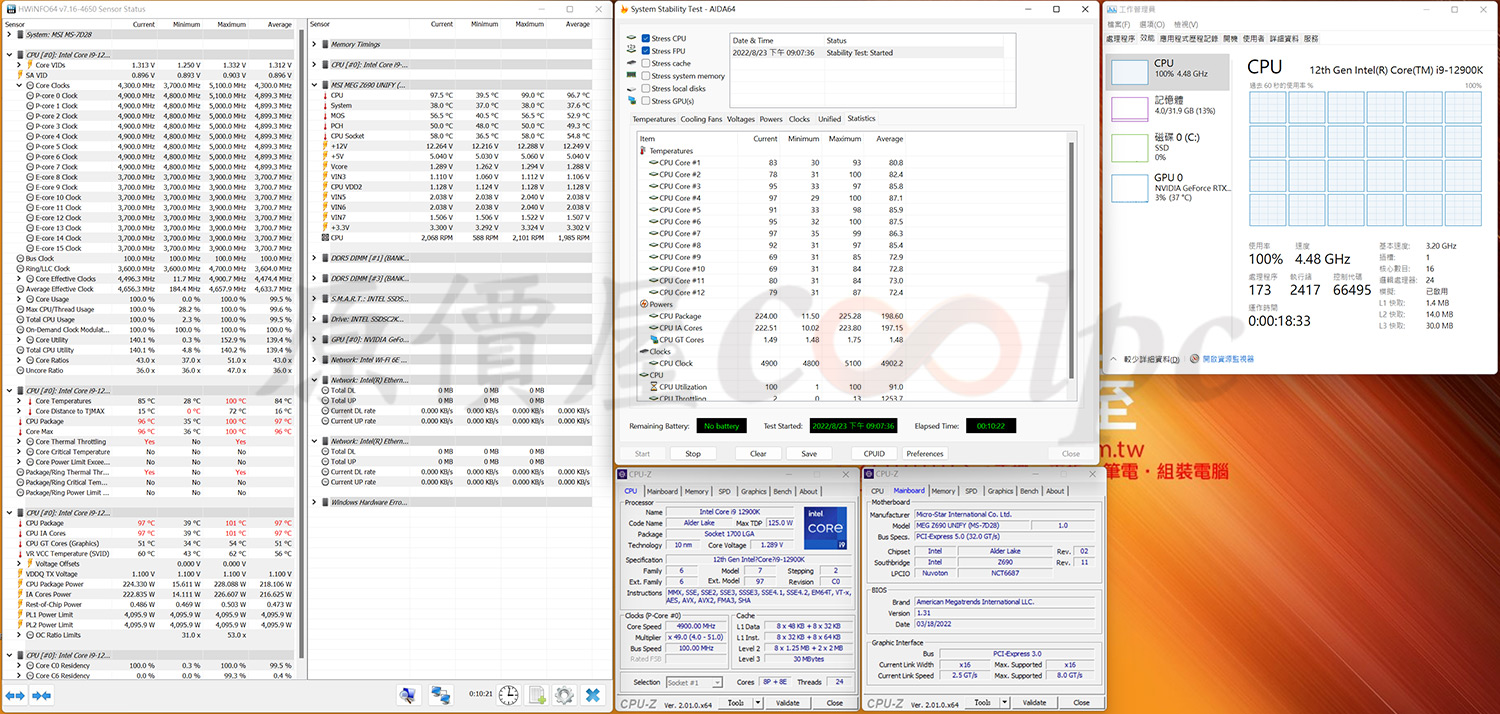The image size is (1500, 714).
Task: Click the blue X close icon in HWiNFO toolbar
Action: [593, 695]
